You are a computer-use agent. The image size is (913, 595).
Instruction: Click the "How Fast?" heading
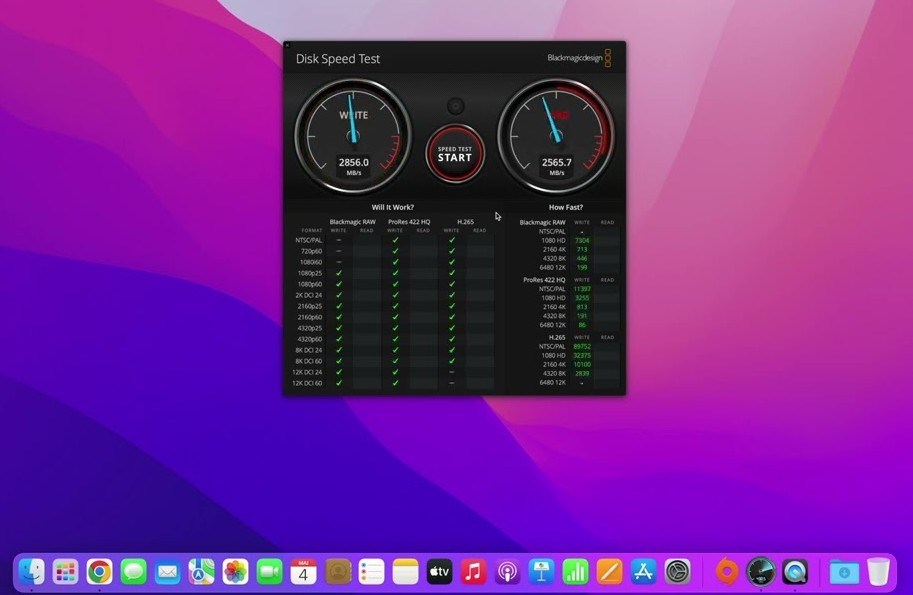click(565, 207)
